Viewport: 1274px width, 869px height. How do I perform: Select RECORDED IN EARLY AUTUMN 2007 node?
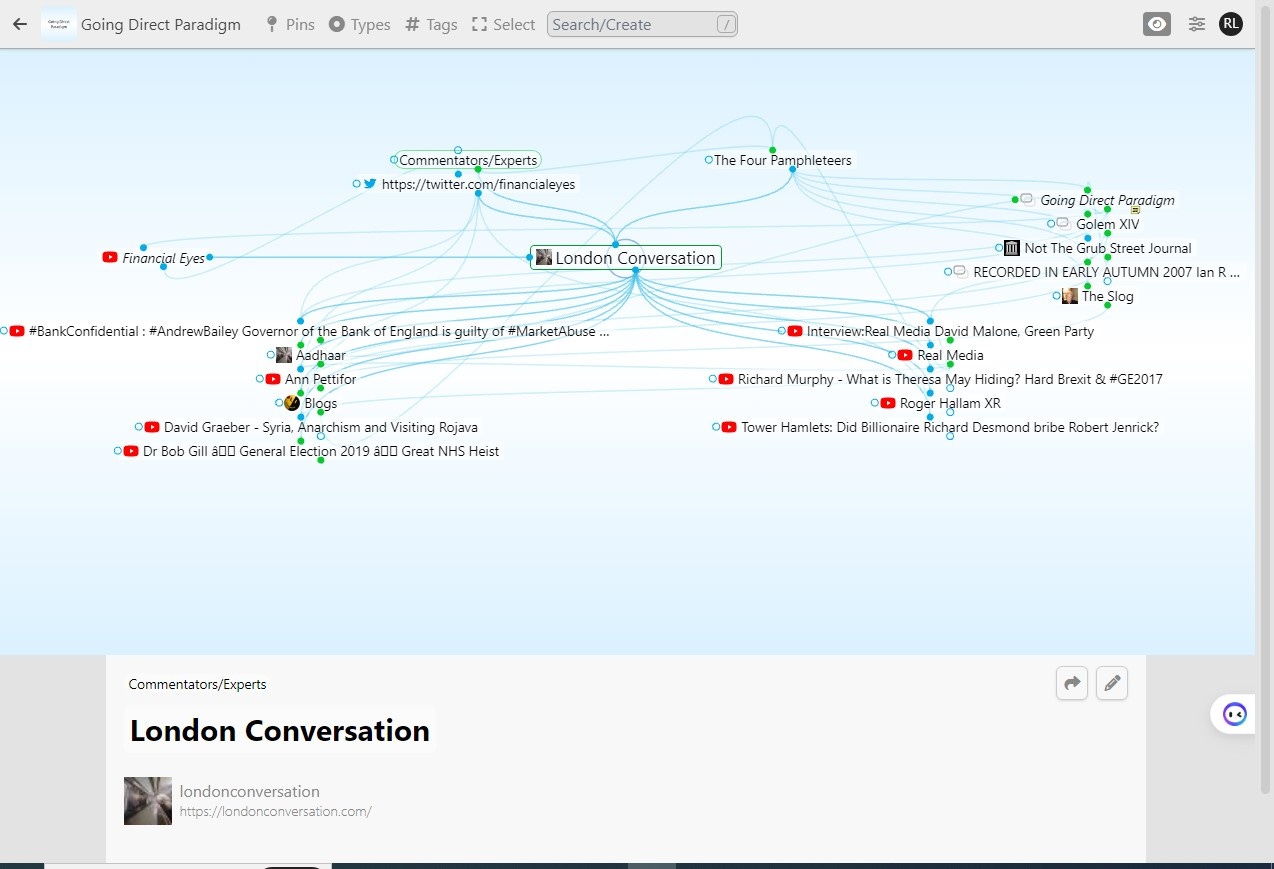click(1106, 271)
